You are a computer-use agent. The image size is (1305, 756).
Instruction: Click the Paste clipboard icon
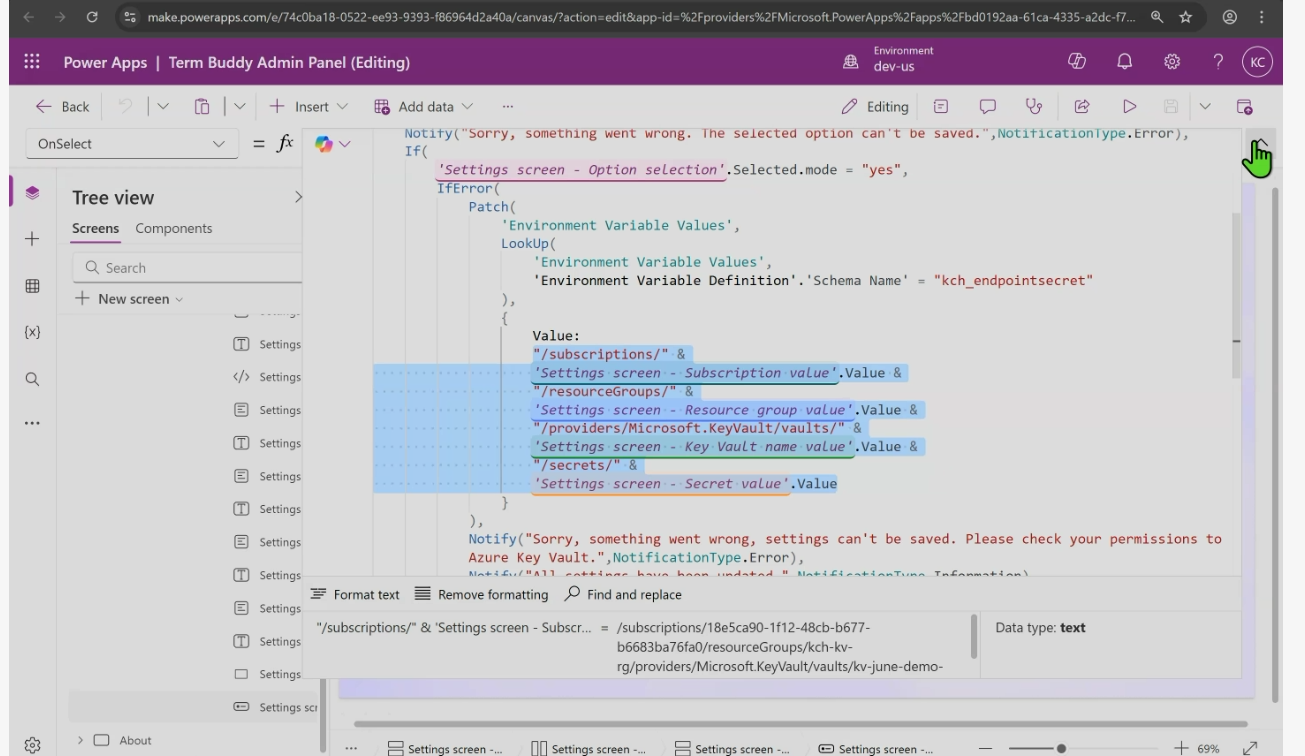tap(201, 107)
